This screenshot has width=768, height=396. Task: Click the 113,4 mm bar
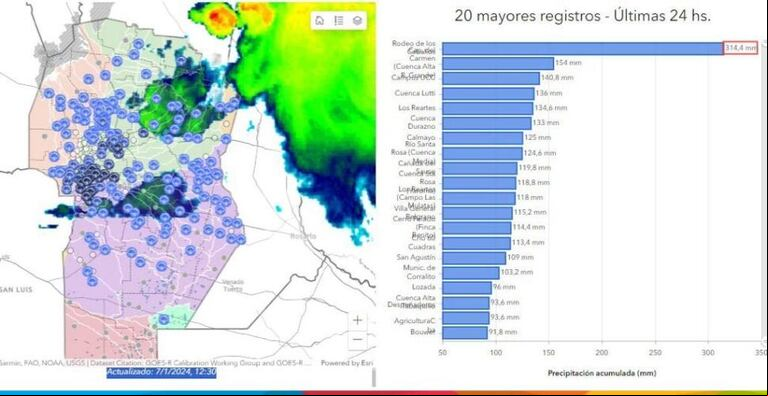click(477, 243)
